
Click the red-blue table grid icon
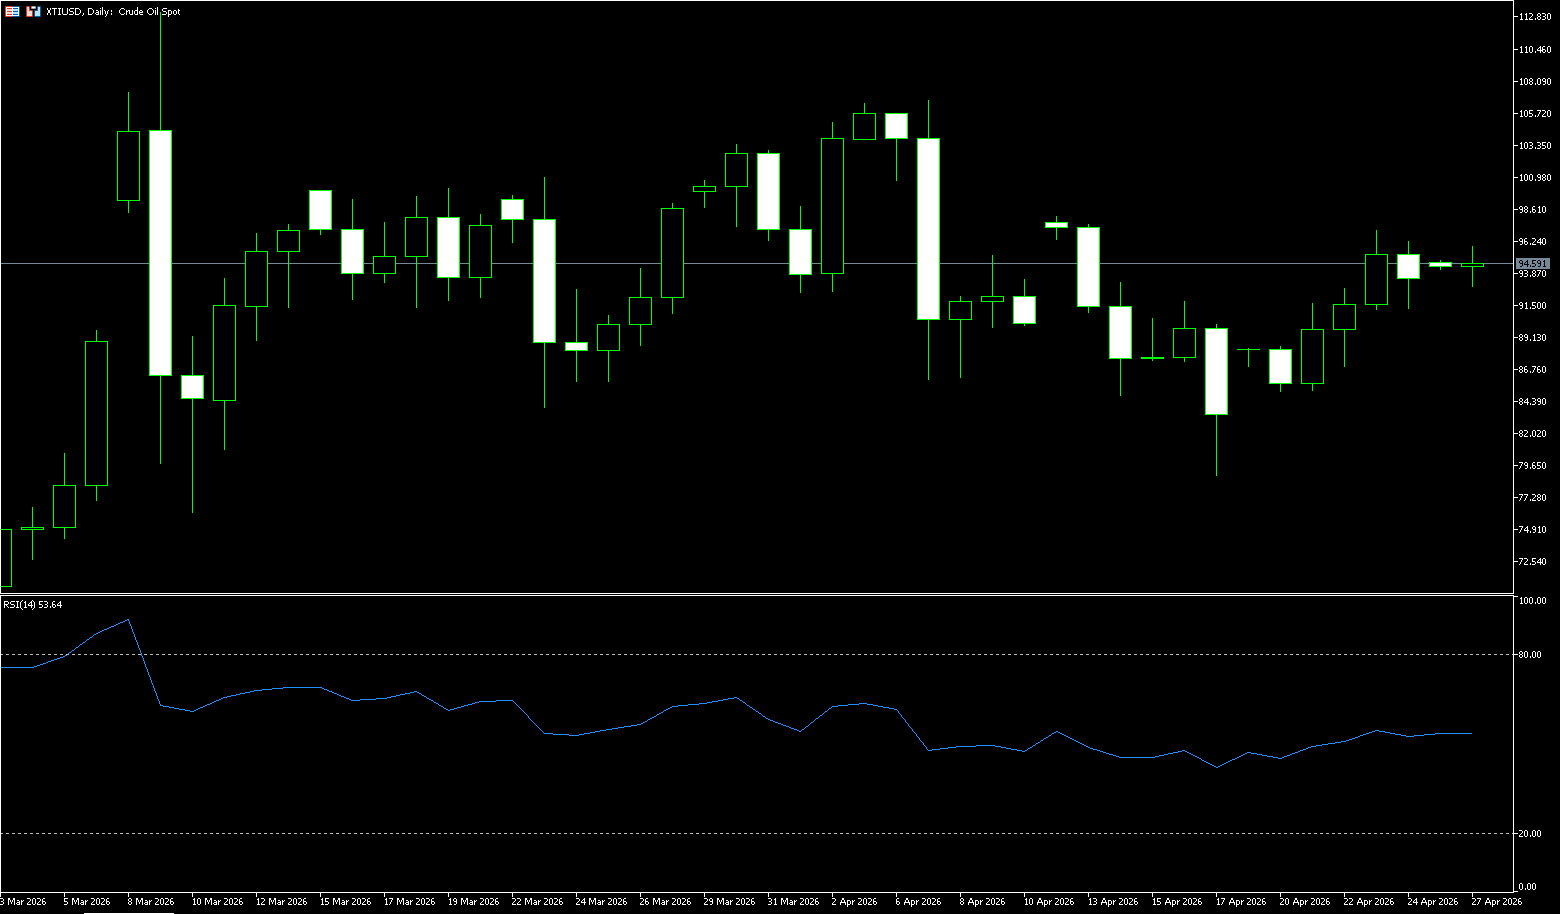click(12, 11)
